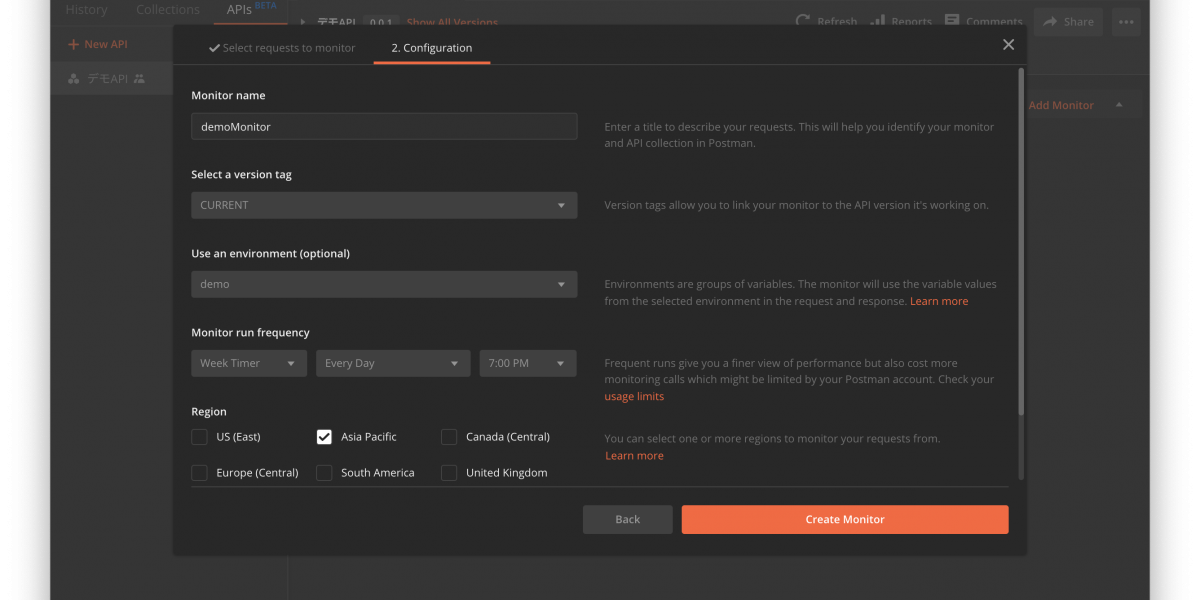This screenshot has width=1200, height=600.
Task: Click Learn more under region description
Action: tap(634, 456)
